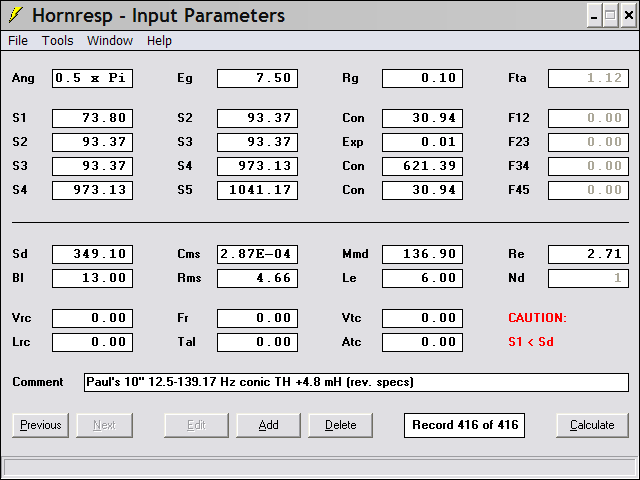
Task: Click the S4 field in the Con 621.39 row
Action: coord(258,166)
